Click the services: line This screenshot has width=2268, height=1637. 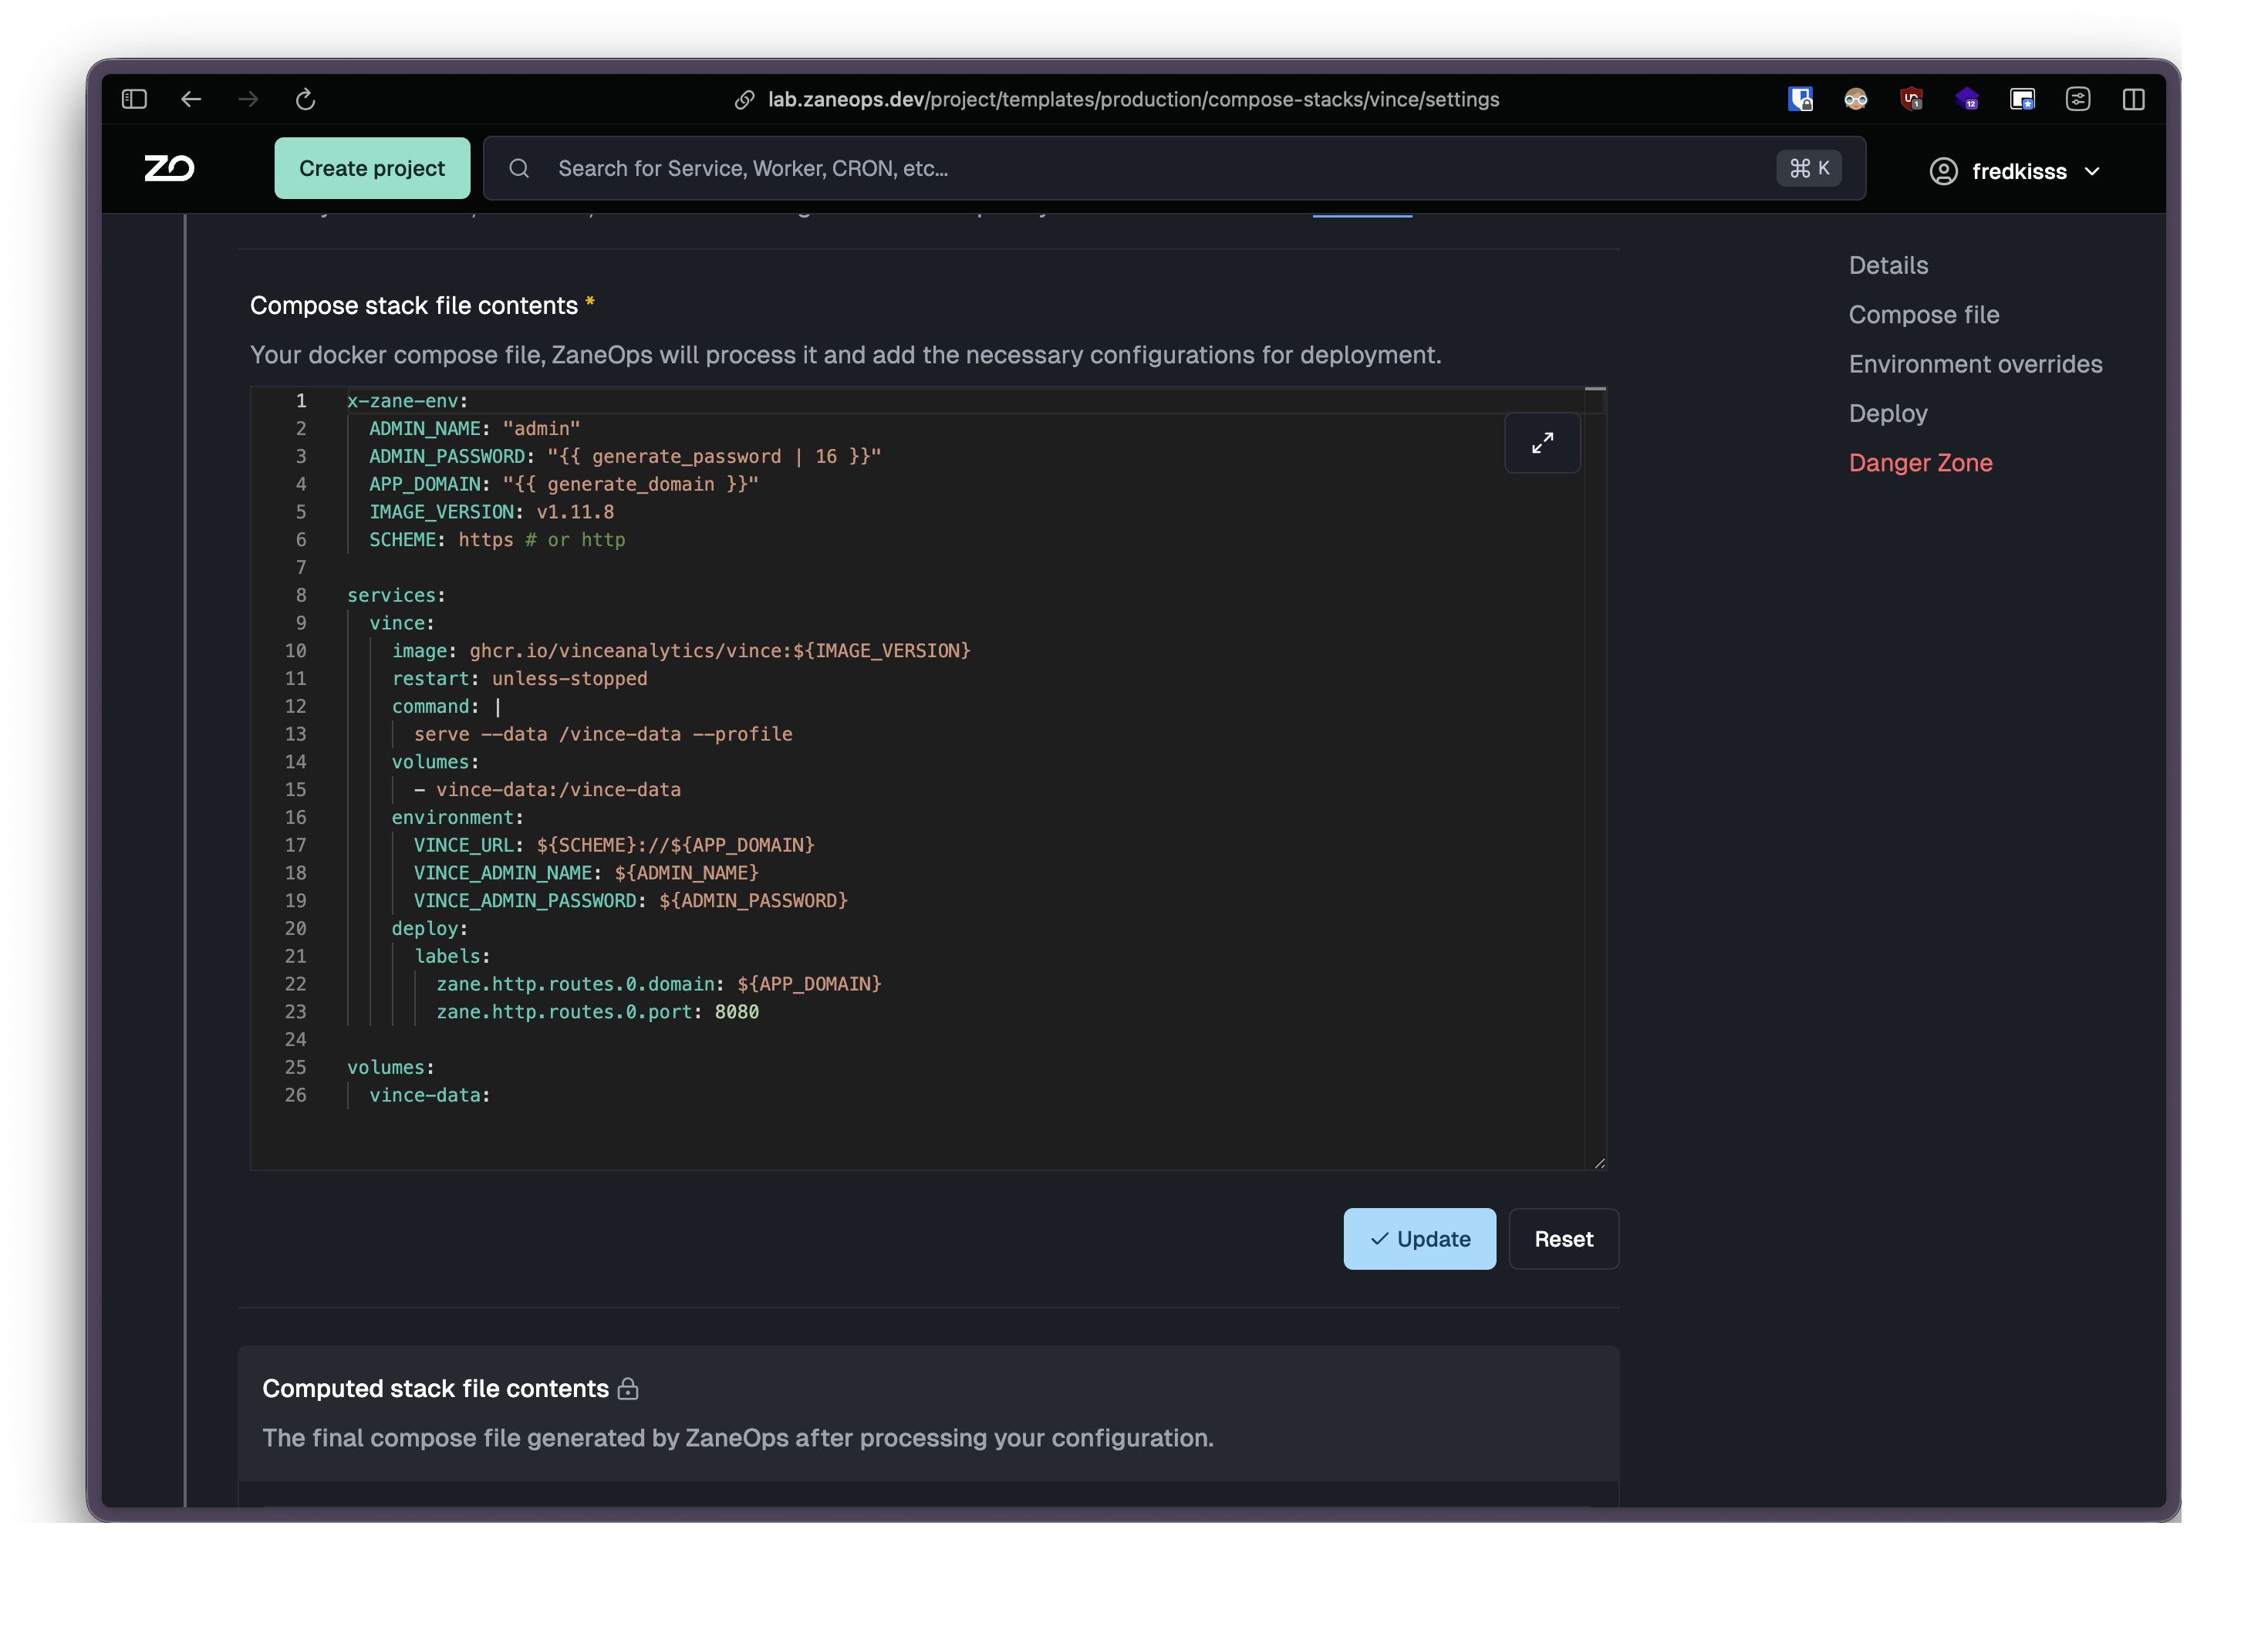(x=396, y=595)
